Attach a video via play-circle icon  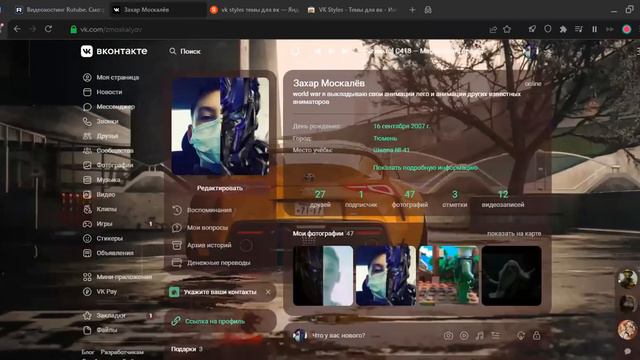[464, 336]
